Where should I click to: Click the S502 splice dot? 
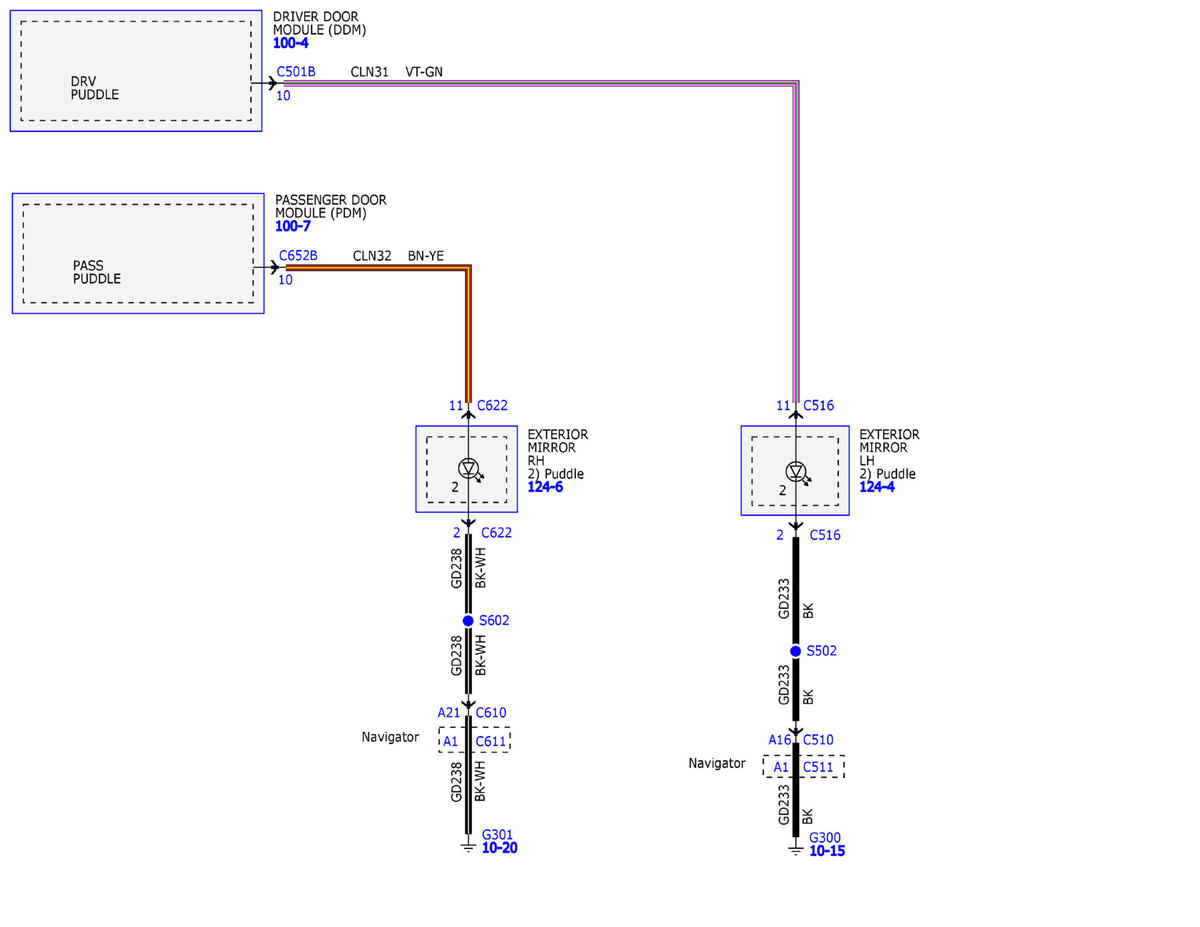(x=795, y=651)
